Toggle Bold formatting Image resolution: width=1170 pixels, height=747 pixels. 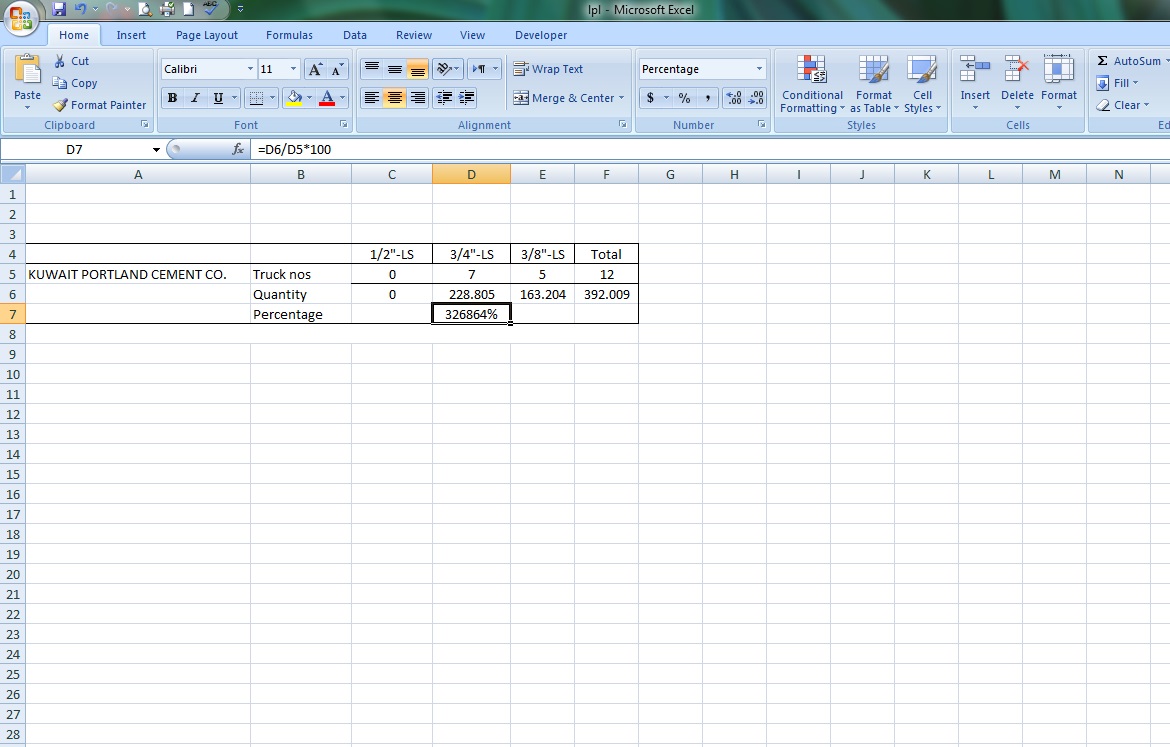[172, 98]
